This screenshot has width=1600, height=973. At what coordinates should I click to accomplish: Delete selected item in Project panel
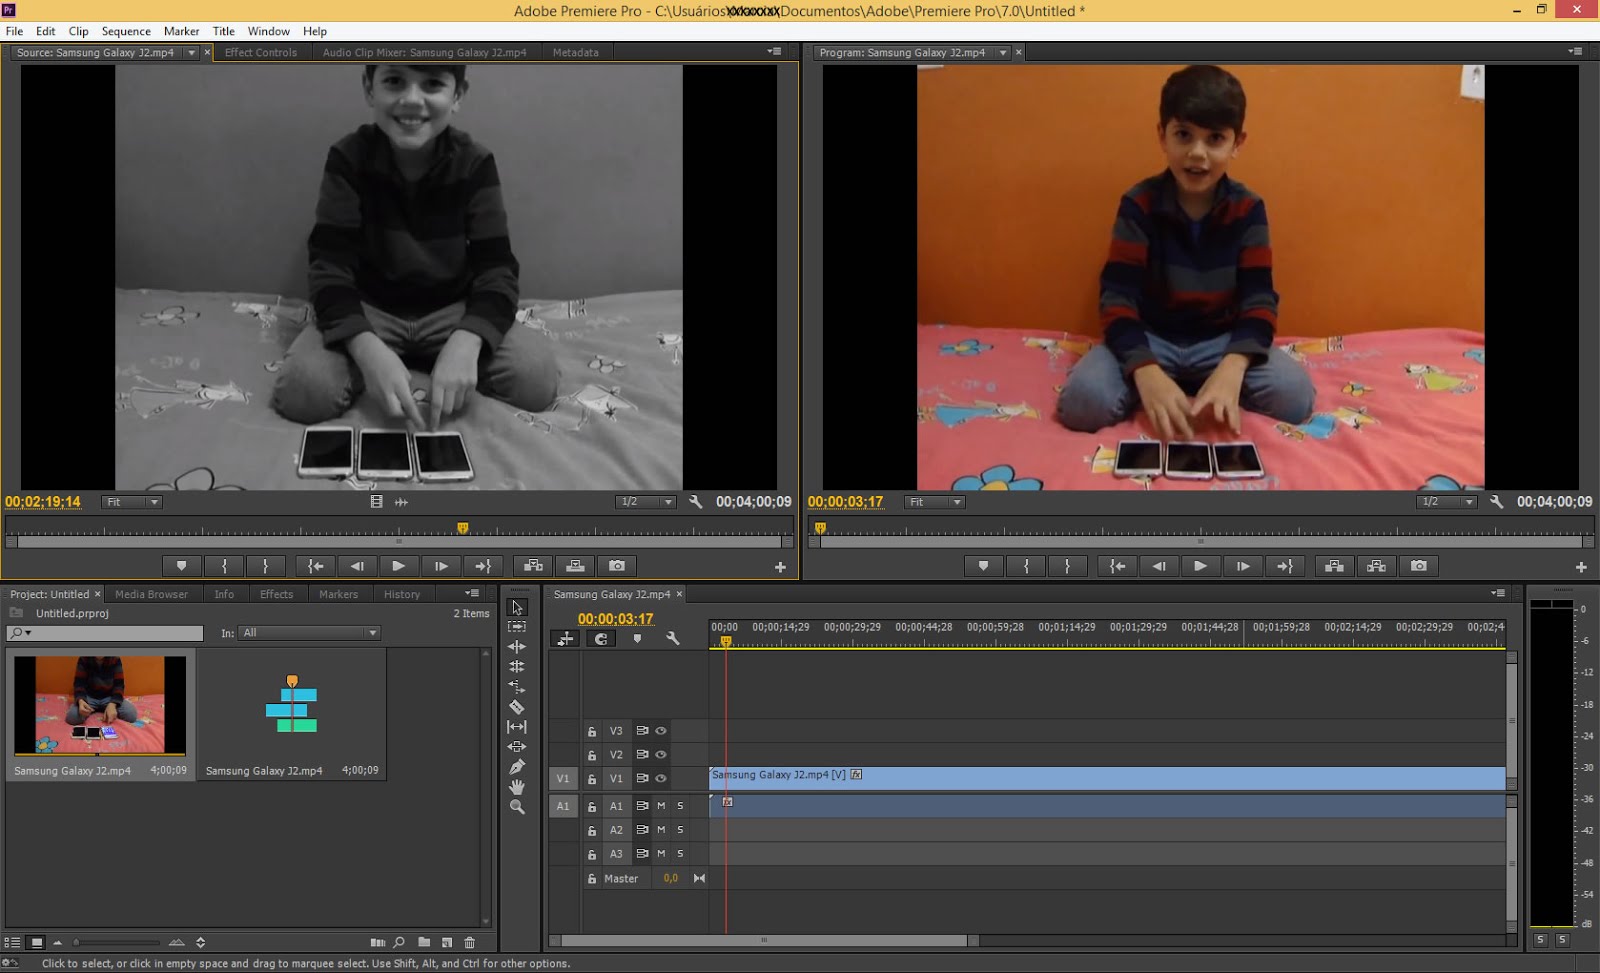(x=470, y=942)
